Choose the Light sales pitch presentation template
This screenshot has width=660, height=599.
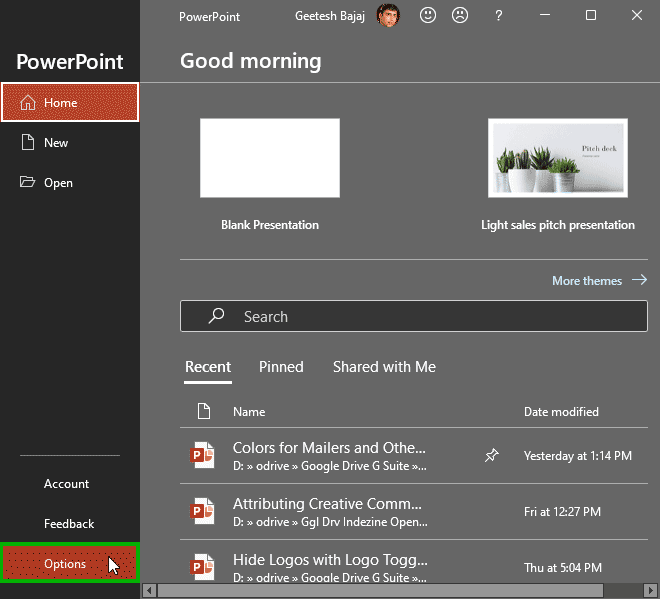point(557,158)
